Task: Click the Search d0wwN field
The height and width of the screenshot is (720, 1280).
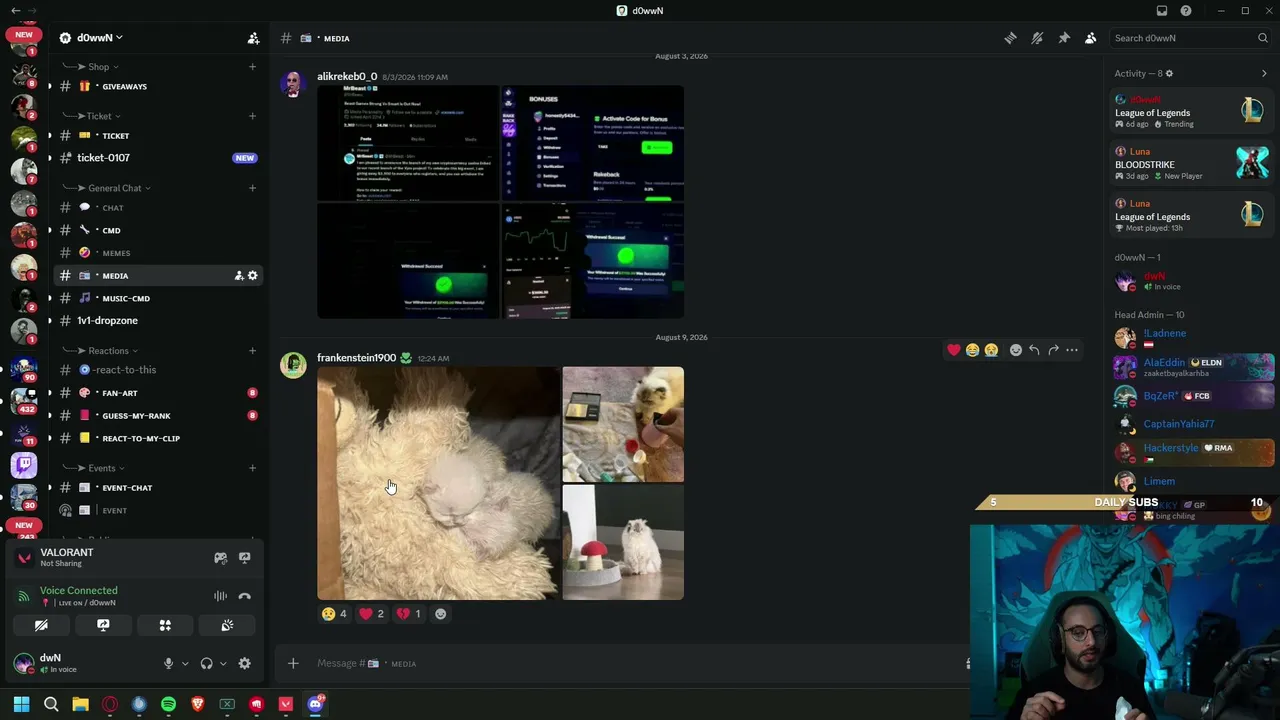Action: click(x=1190, y=38)
